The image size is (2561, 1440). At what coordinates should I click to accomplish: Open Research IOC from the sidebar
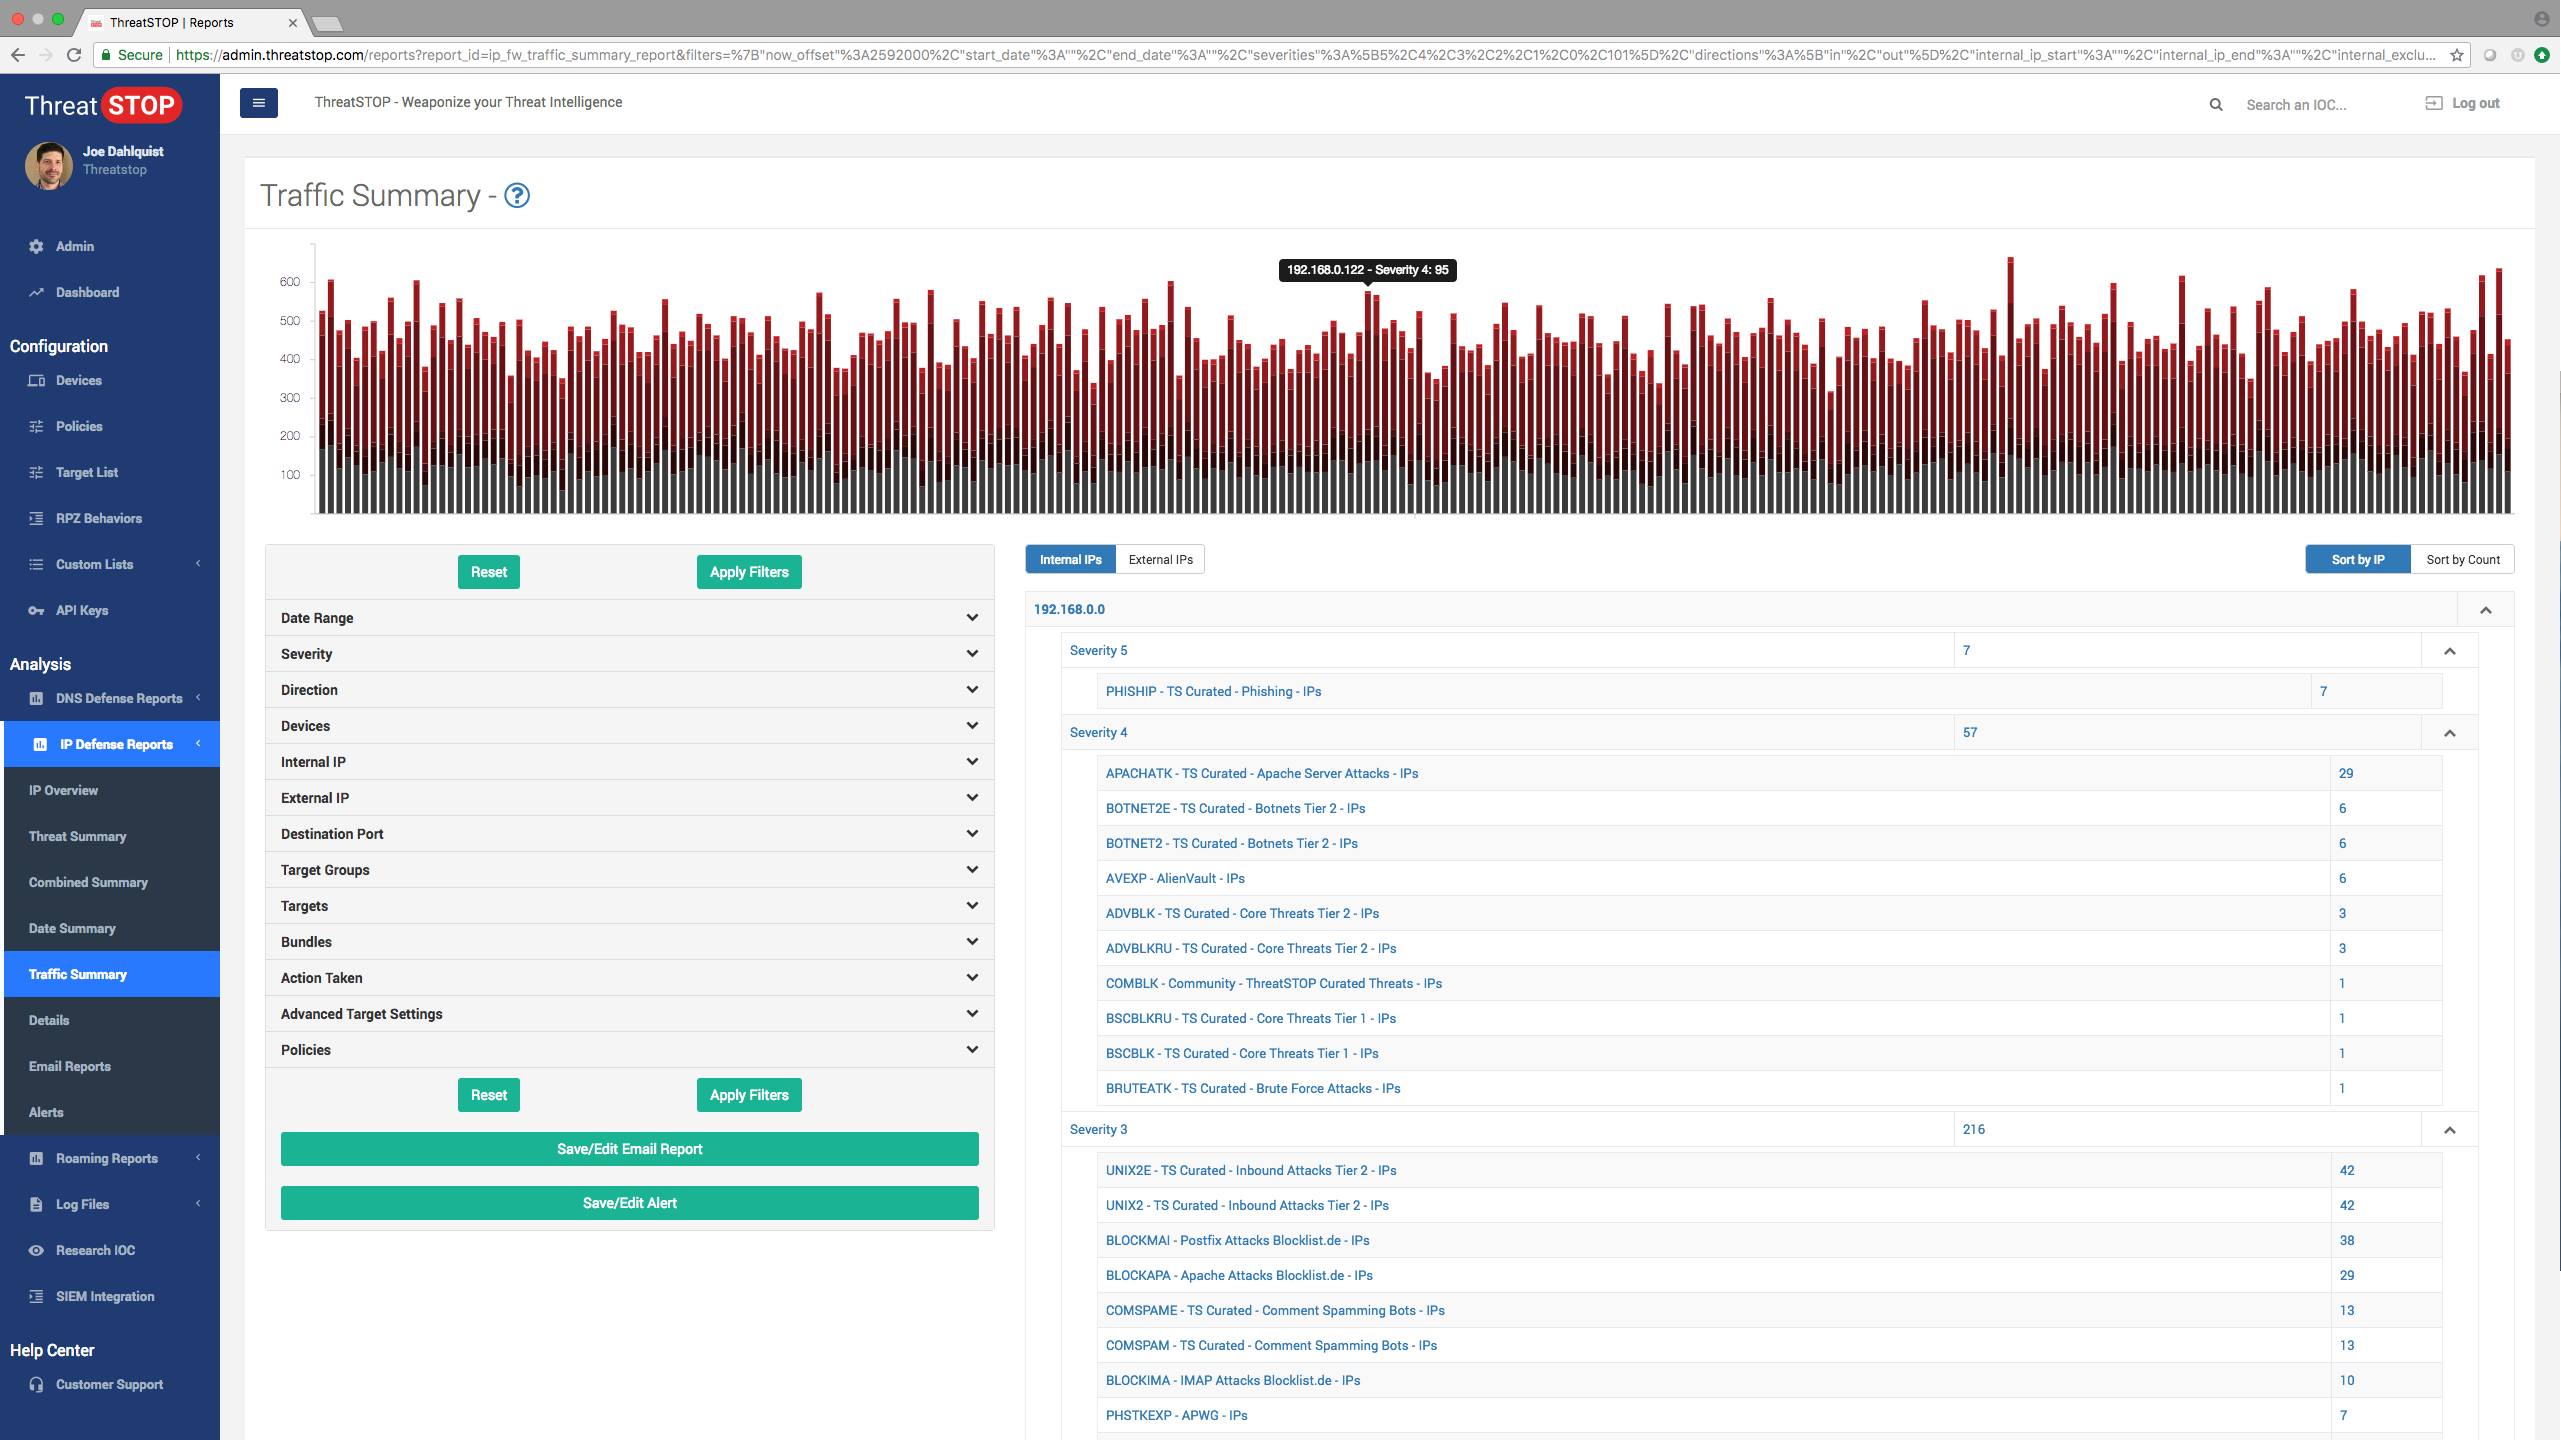coord(94,1250)
